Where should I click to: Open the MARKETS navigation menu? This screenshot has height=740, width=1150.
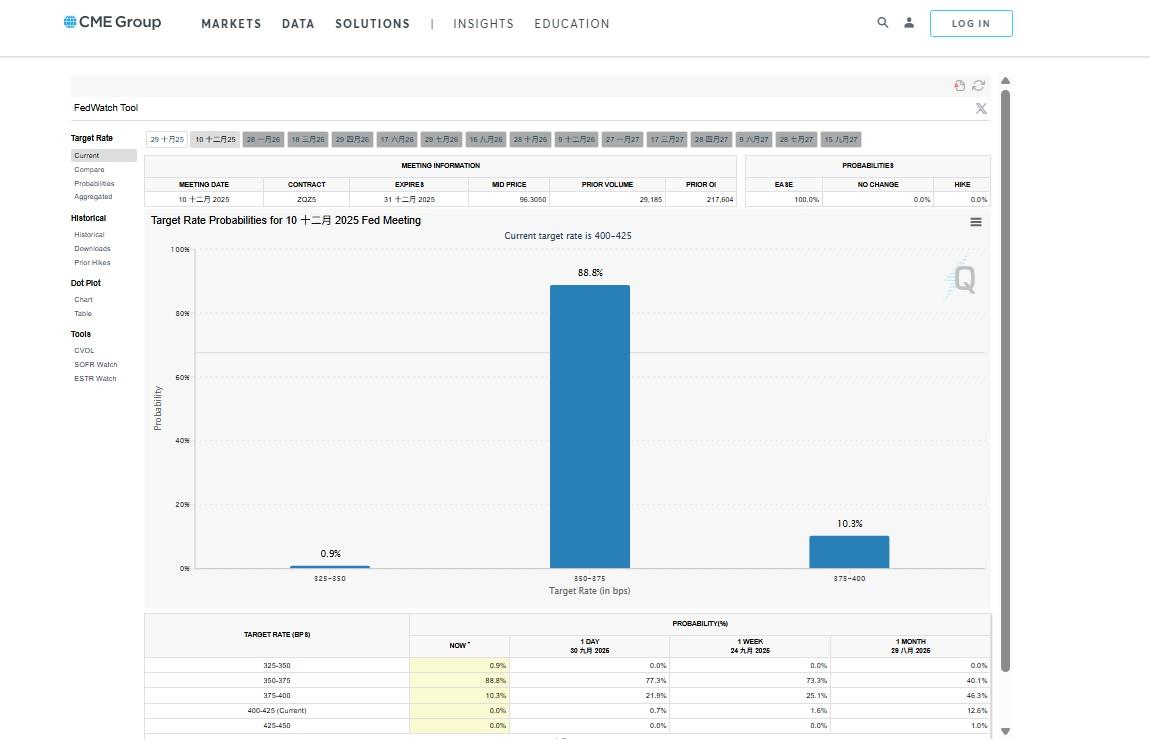[x=231, y=24]
